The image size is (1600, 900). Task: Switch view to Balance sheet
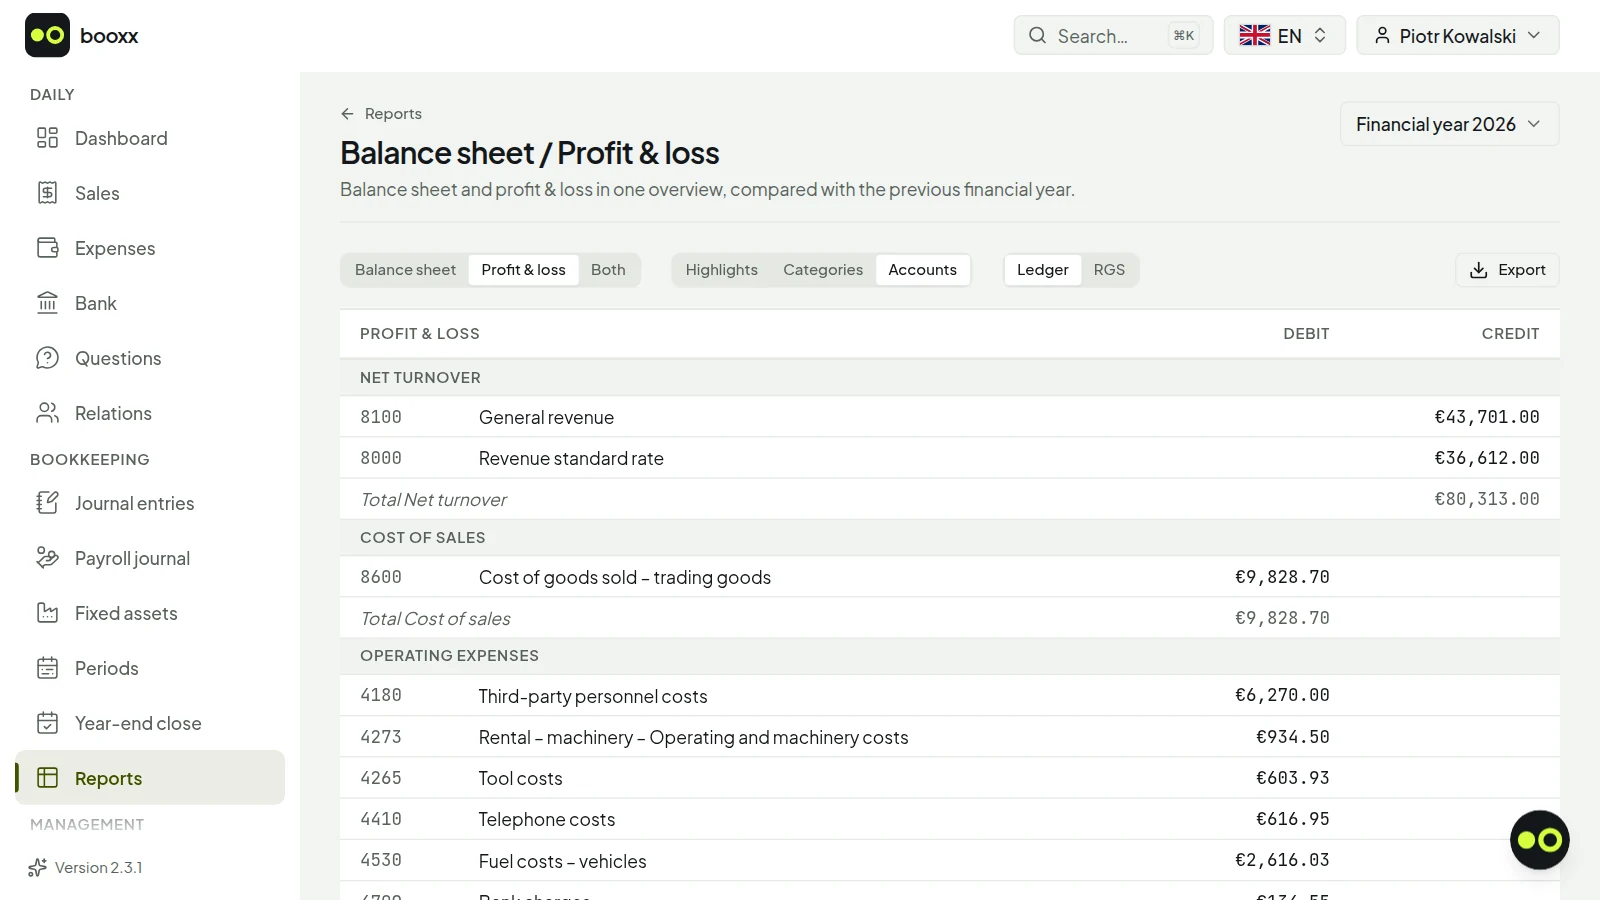click(405, 270)
